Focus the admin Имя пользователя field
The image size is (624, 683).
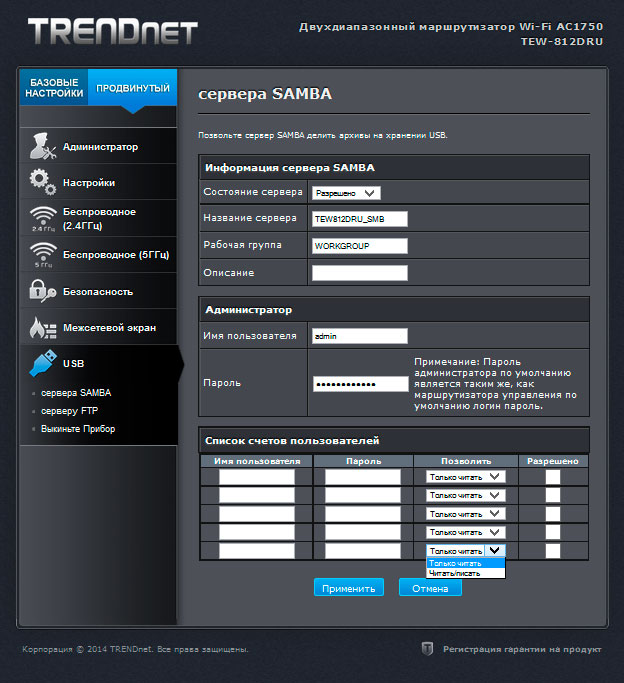[360, 336]
